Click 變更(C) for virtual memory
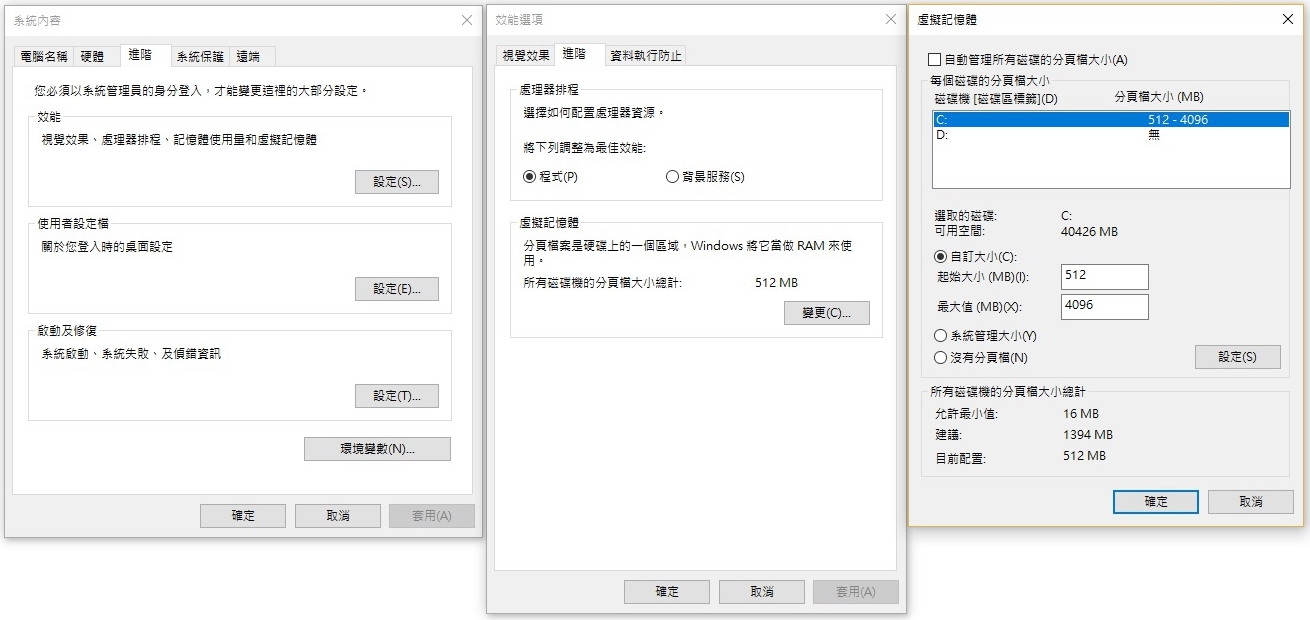The width and height of the screenshot is (1310, 620). tap(827, 313)
